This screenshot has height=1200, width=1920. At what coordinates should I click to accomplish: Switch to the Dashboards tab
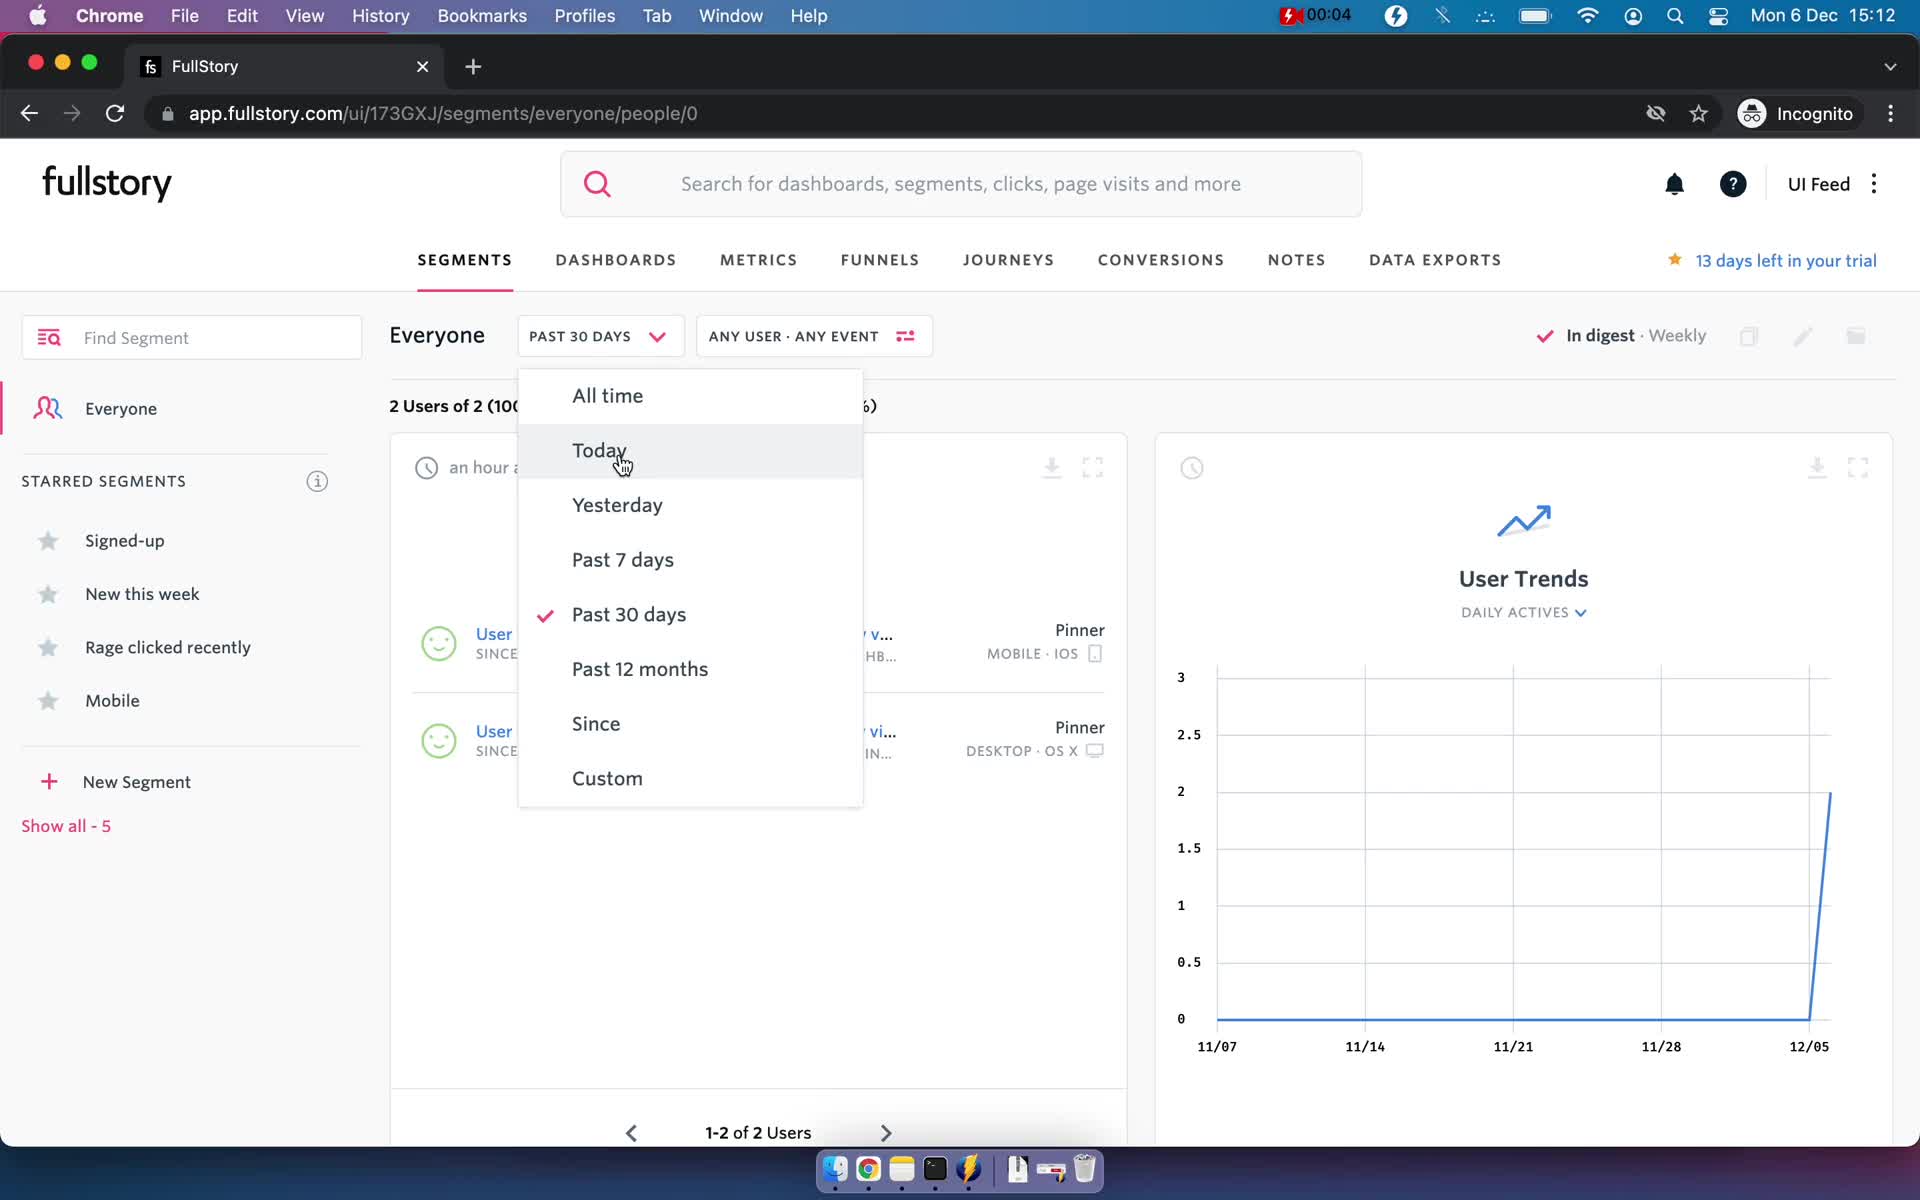pos(616,260)
